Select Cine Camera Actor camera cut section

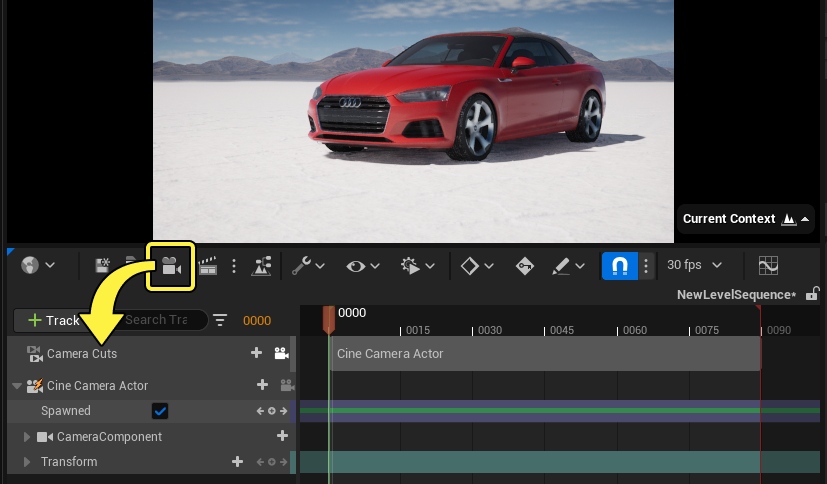[545, 354]
